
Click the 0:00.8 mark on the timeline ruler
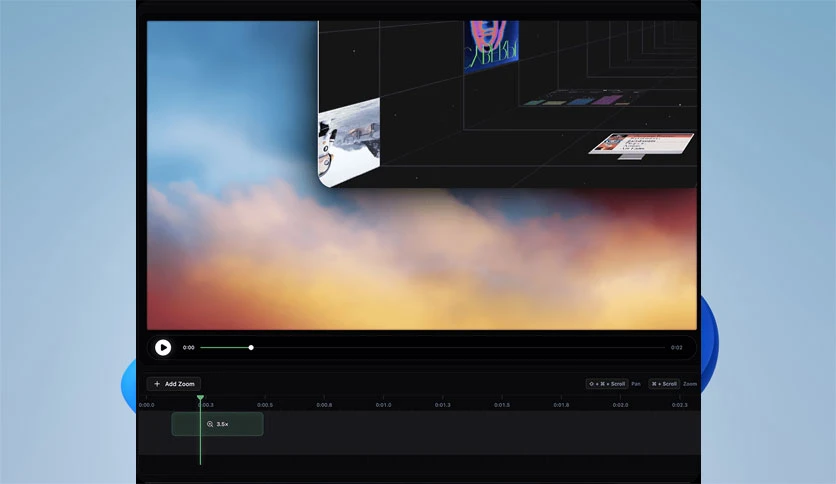point(324,405)
